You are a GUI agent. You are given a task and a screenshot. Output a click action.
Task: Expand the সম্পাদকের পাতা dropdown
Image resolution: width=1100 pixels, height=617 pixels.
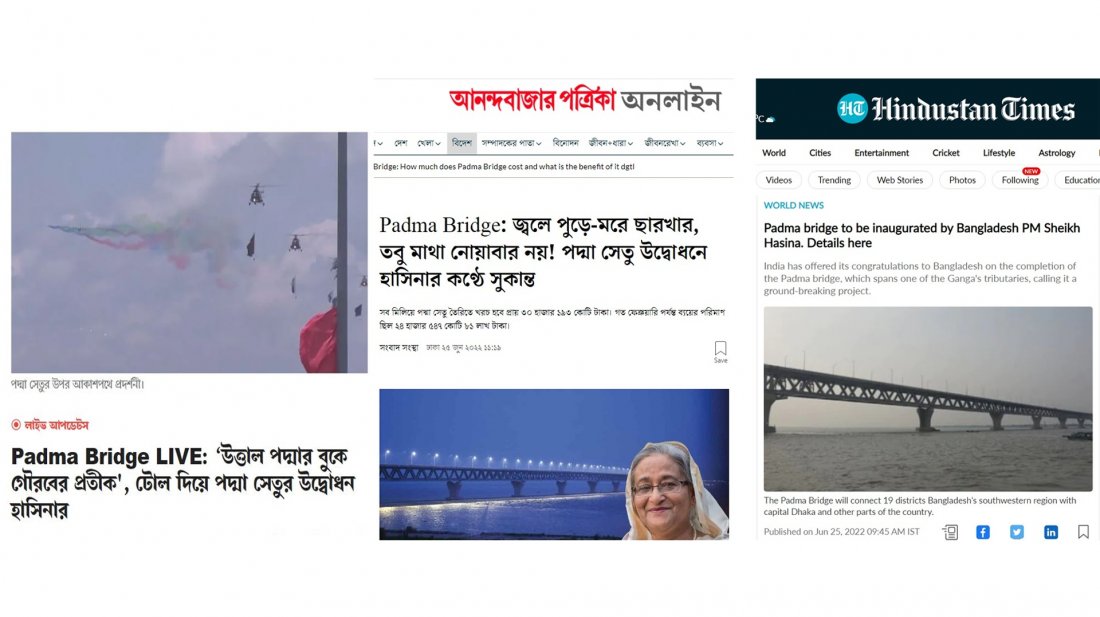click(511, 143)
